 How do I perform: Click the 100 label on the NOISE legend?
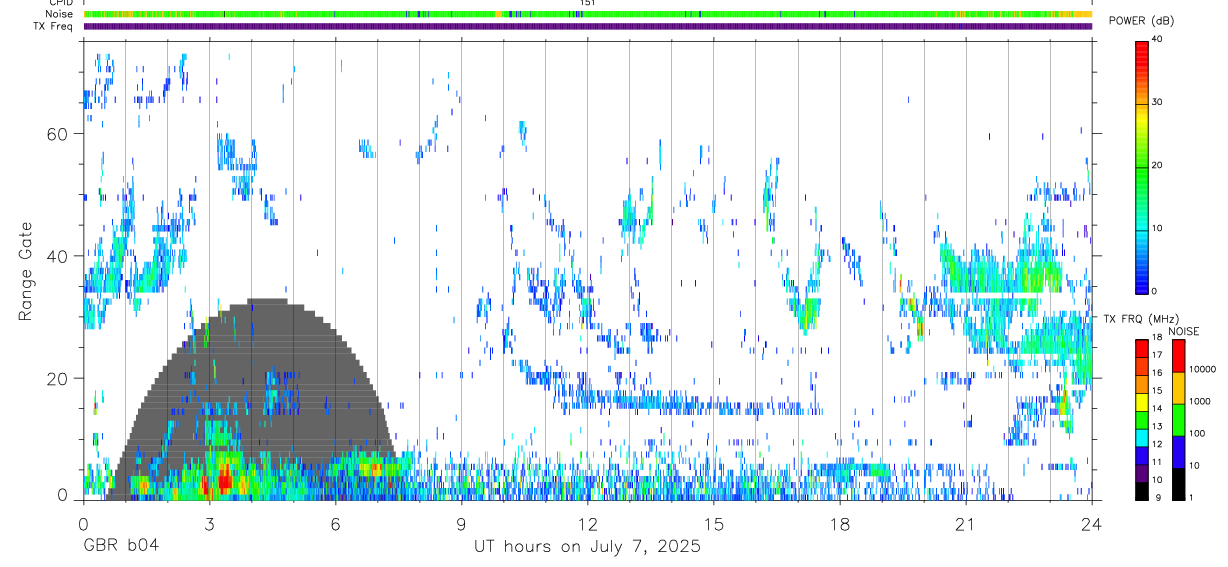[x=1196, y=433]
